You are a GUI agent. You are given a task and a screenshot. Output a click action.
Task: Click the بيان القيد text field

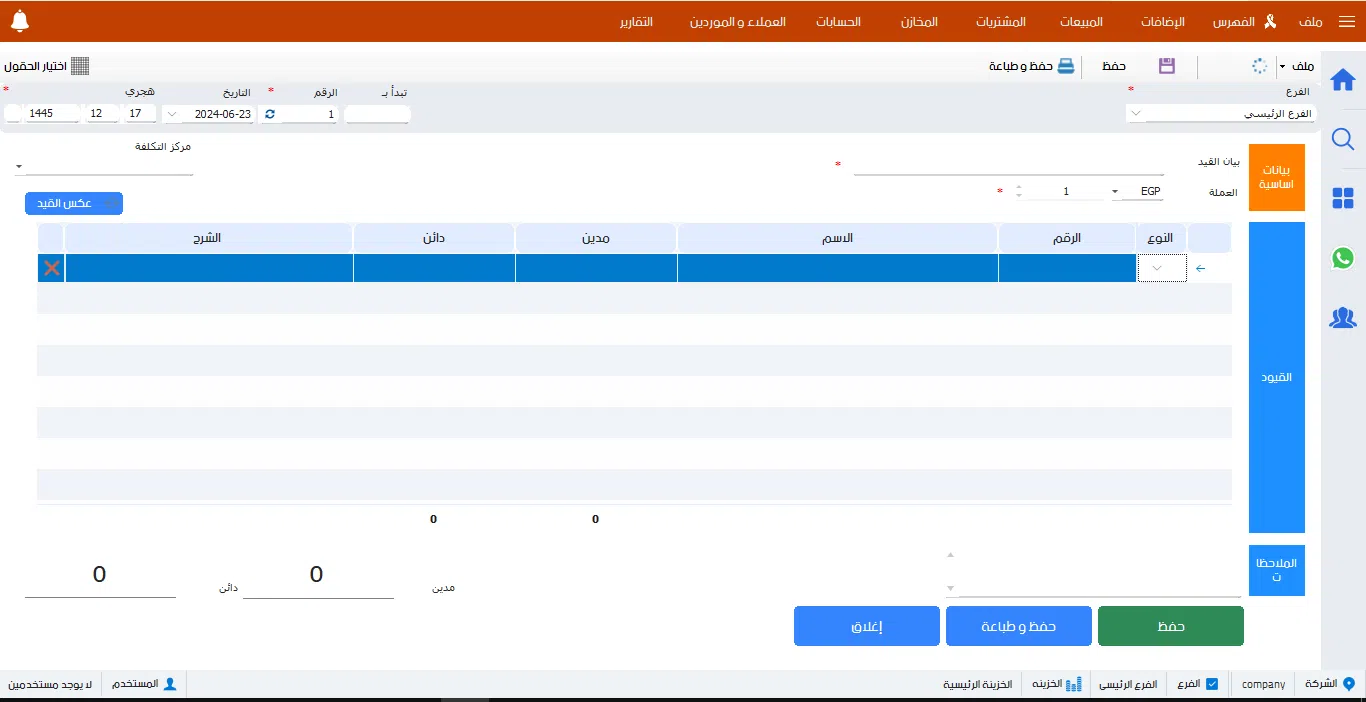click(1008, 165)
